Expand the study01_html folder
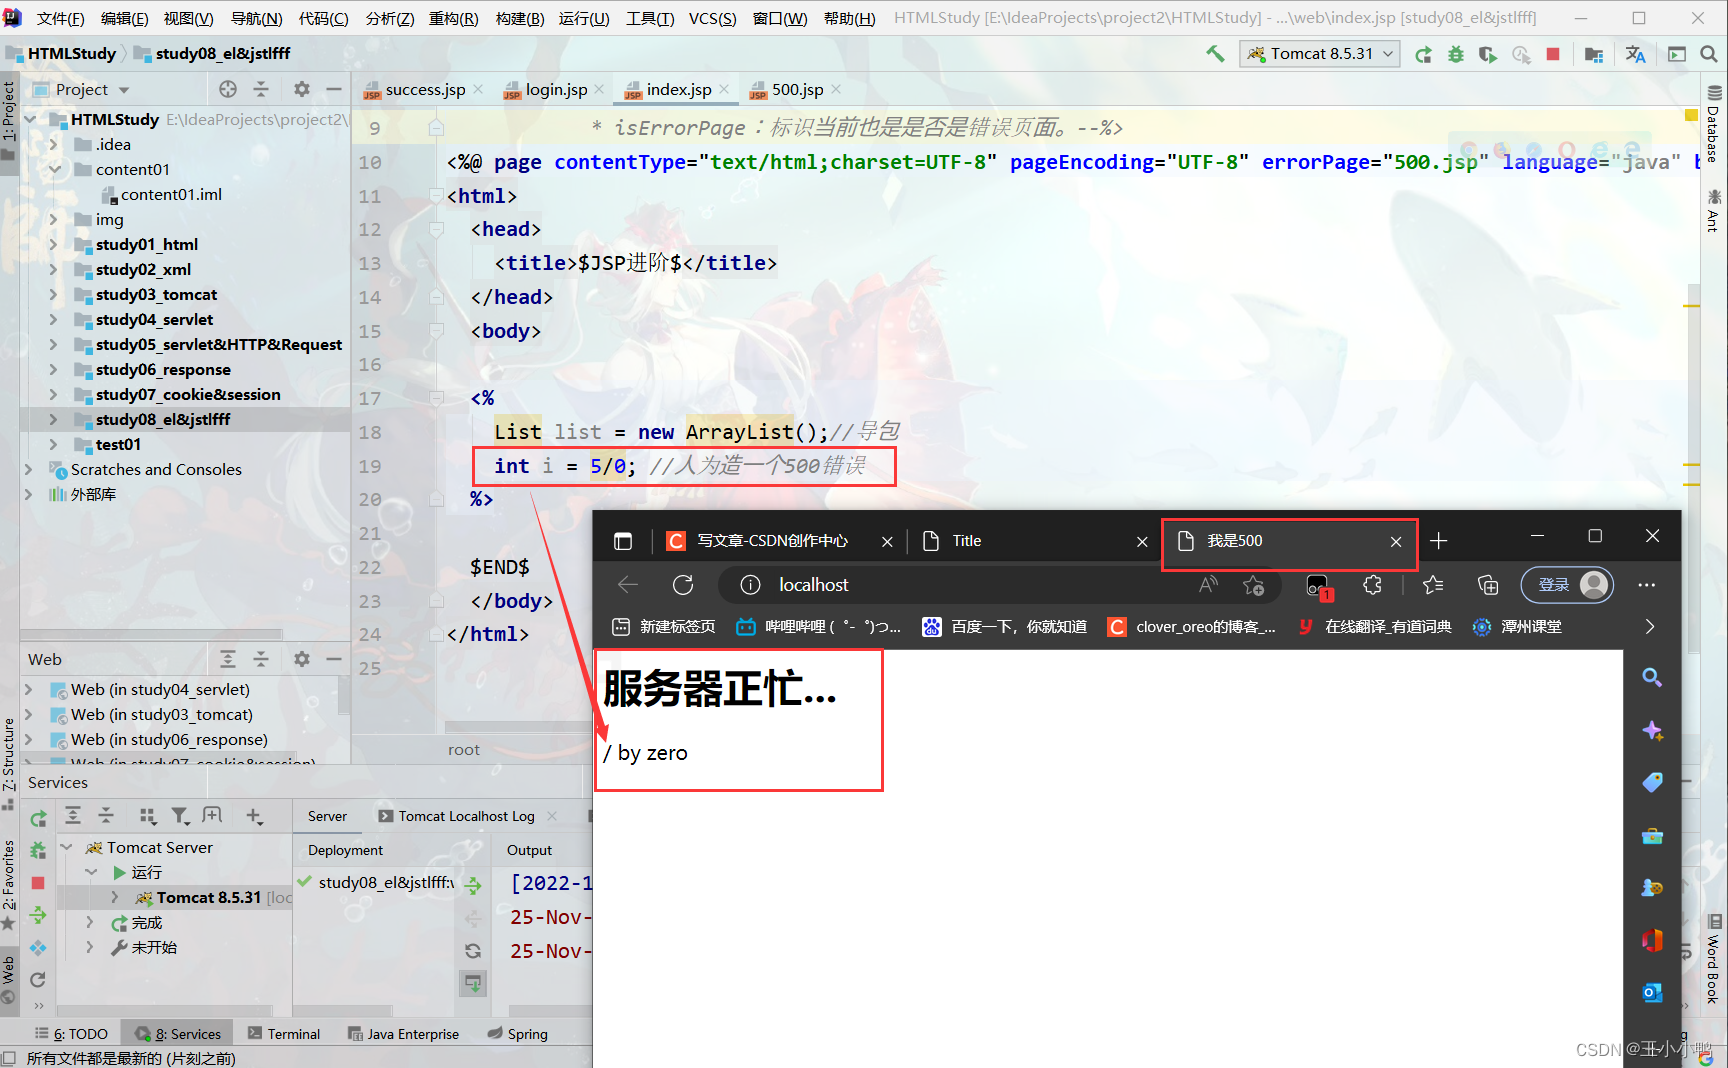This screenshot has height=1068, width=1728. coord(54,244)
